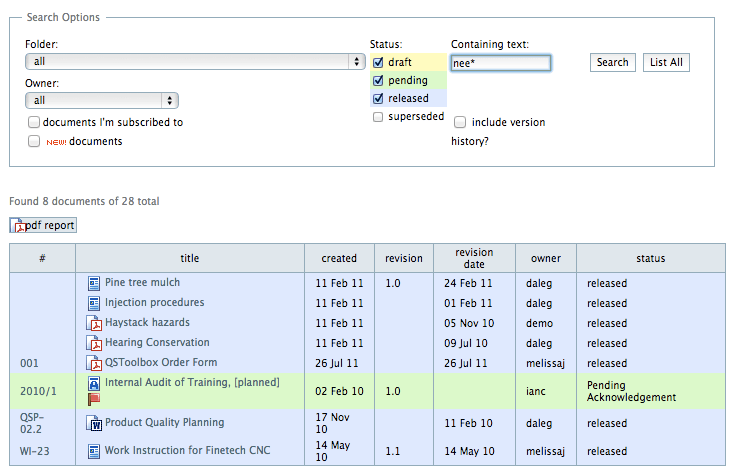Uncheck the pending status checkbox
This screenshot has height=473, width=736.
coord(378,81)
